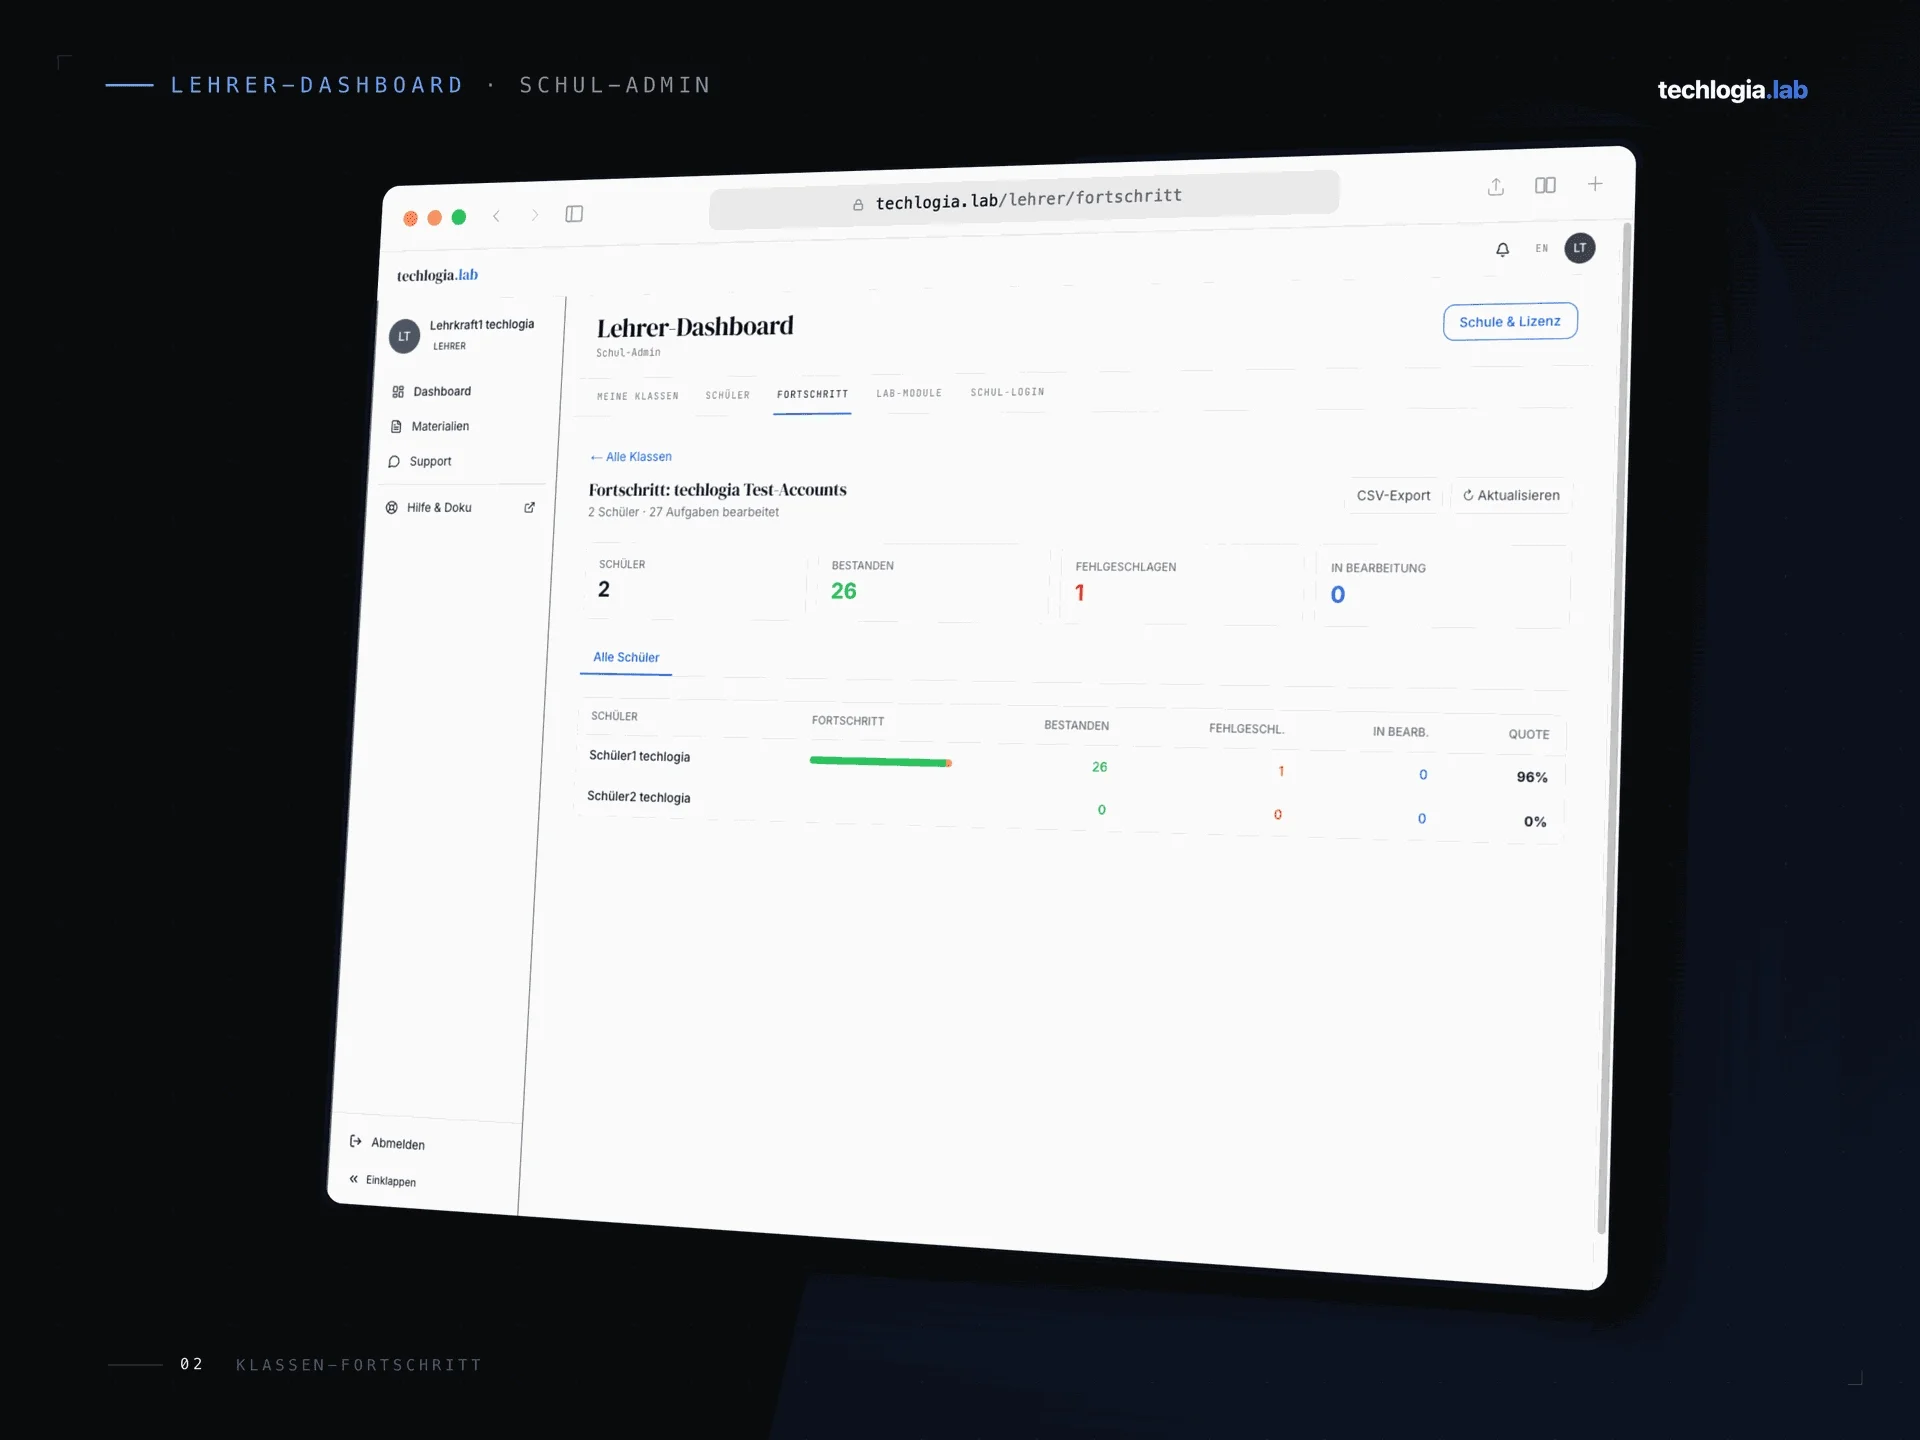Select the Alle Schüler sub-tab
This screenshot has width=1920, height=1440.
(x=626, y=658)
